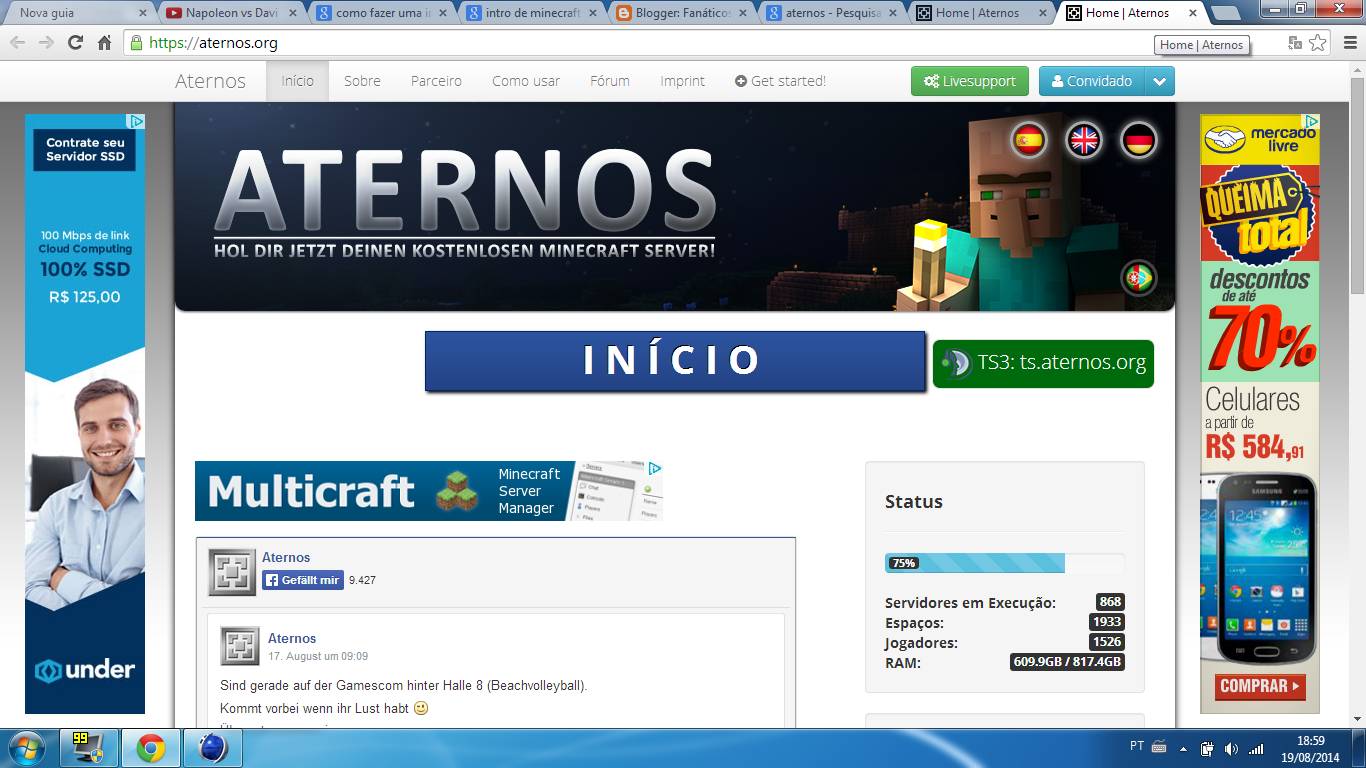Click the Multicraft banner ad
The height and width of the screenshot is (768, 1366).
click(429, 491)
